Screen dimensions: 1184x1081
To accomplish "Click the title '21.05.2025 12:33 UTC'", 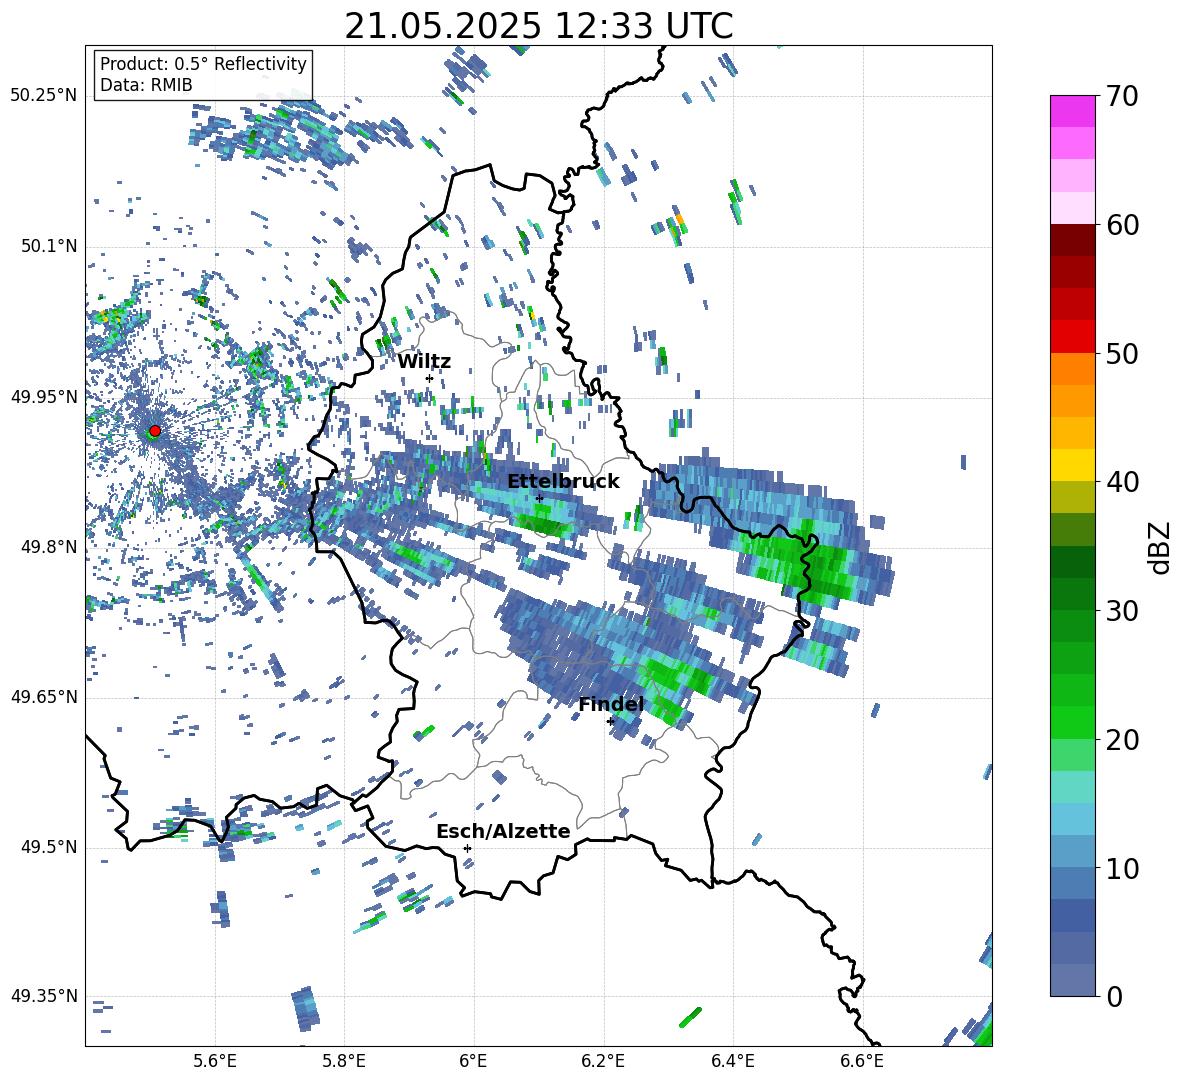I will (x=538, y=26).
